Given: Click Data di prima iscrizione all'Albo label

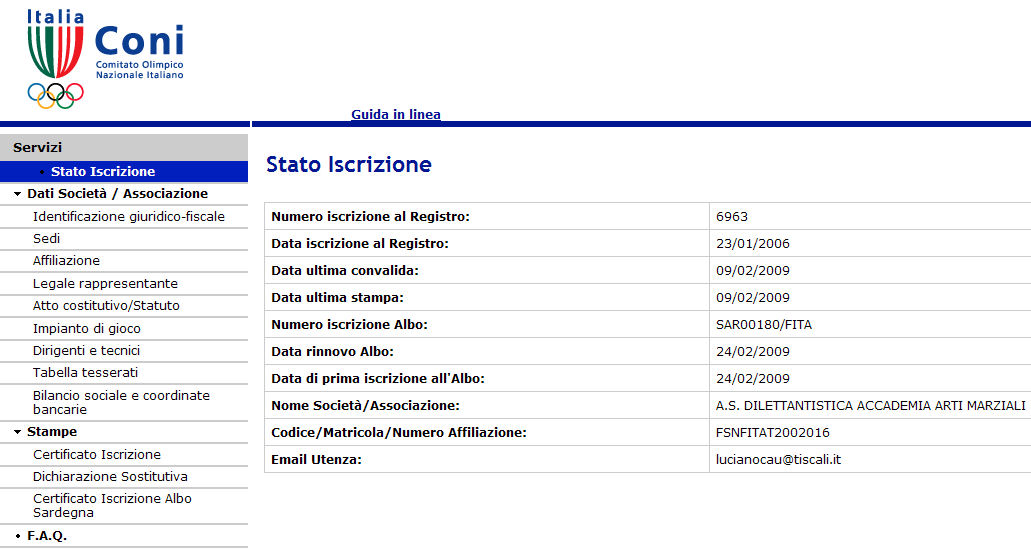Looking at the screenshot, I should 377,379.
